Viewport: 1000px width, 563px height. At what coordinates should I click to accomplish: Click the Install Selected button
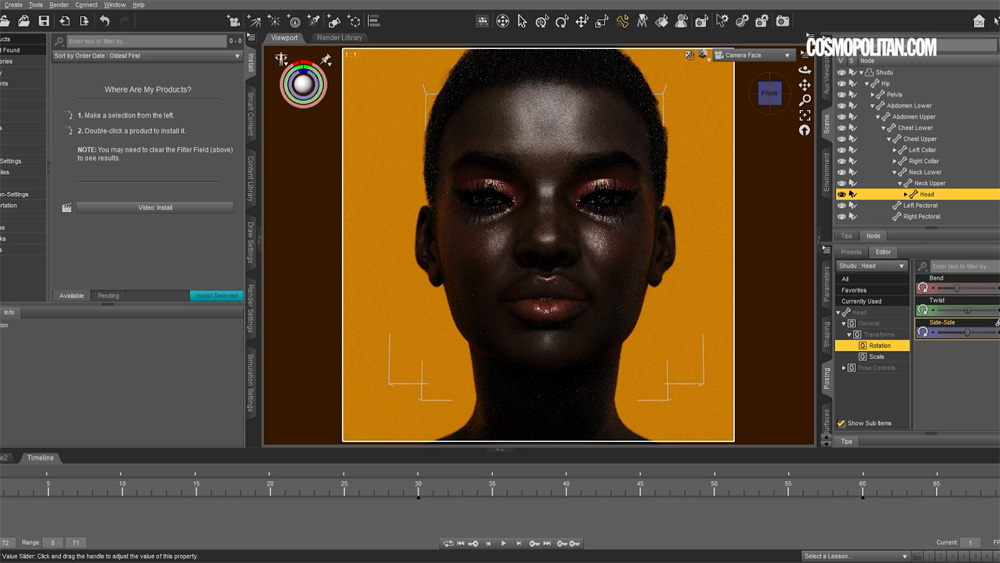[x=216, y=296]
